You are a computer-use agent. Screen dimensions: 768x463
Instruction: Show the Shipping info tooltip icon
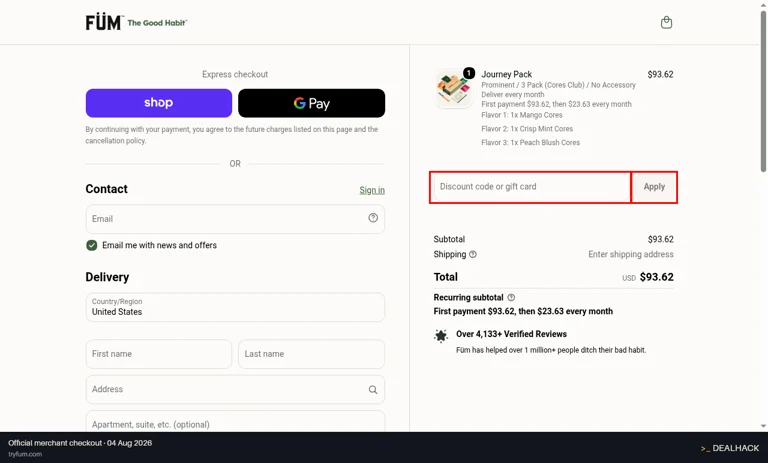click(473, 254)
